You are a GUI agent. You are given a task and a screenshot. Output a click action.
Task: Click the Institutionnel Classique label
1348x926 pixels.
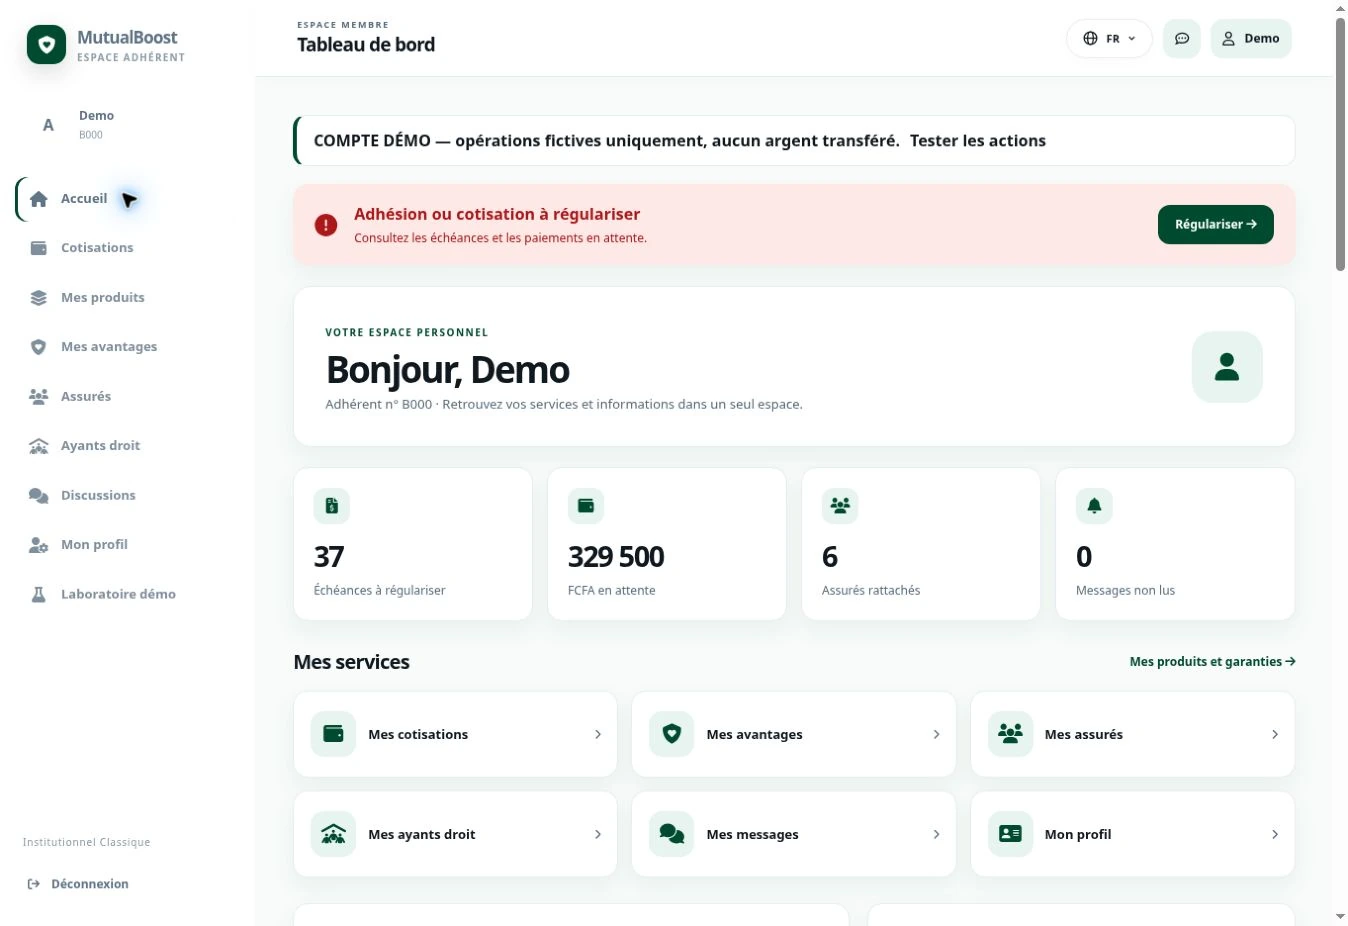[87, 843]
